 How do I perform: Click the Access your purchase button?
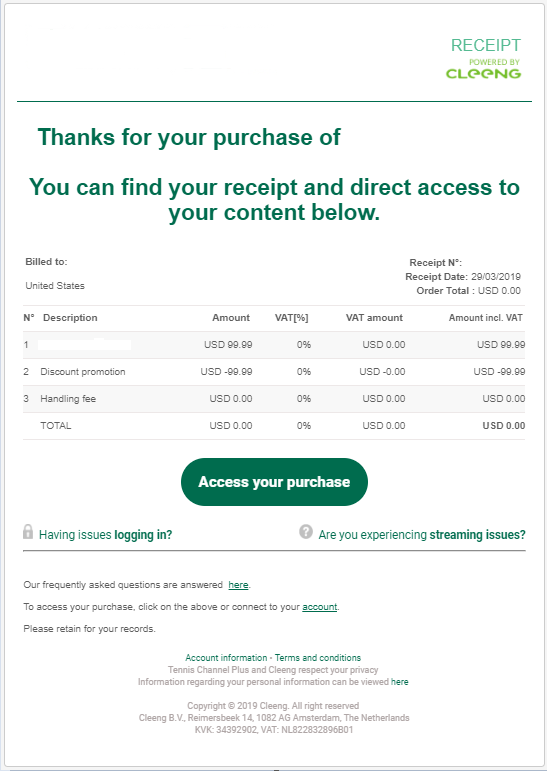[x=274, y=482]
